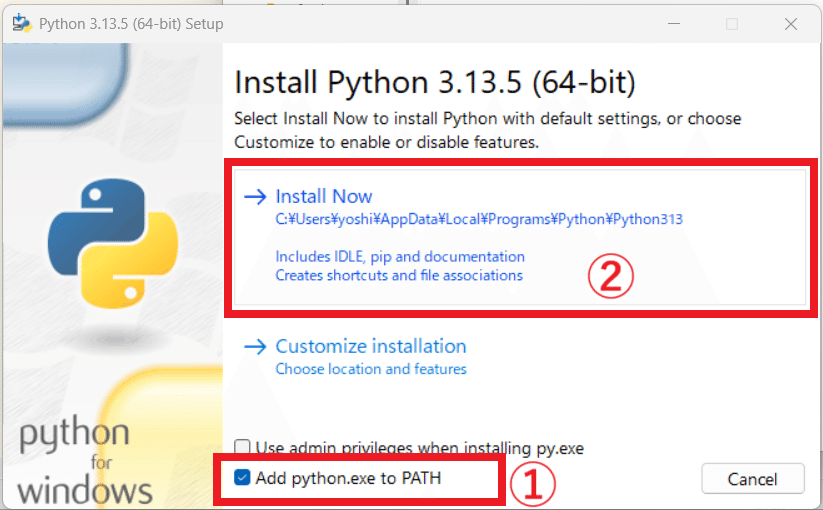The width and height of the screenshot is (823, 510).
Task: Start installation with Install Now
Action: point(324,197)
